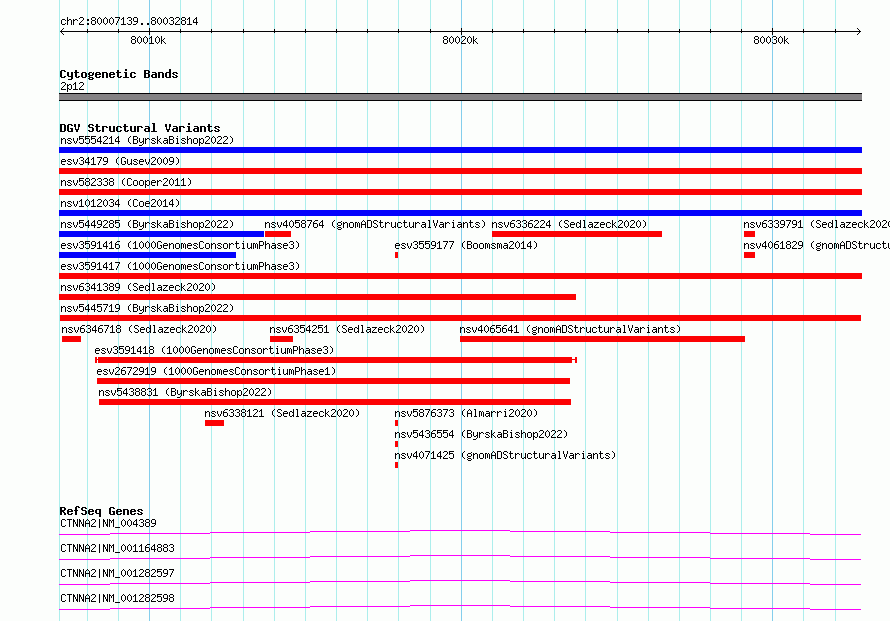
Task: Click nsv6354251 (Sedlazeck2020) label
Action: pyautogui.click(x=347, y=329)
